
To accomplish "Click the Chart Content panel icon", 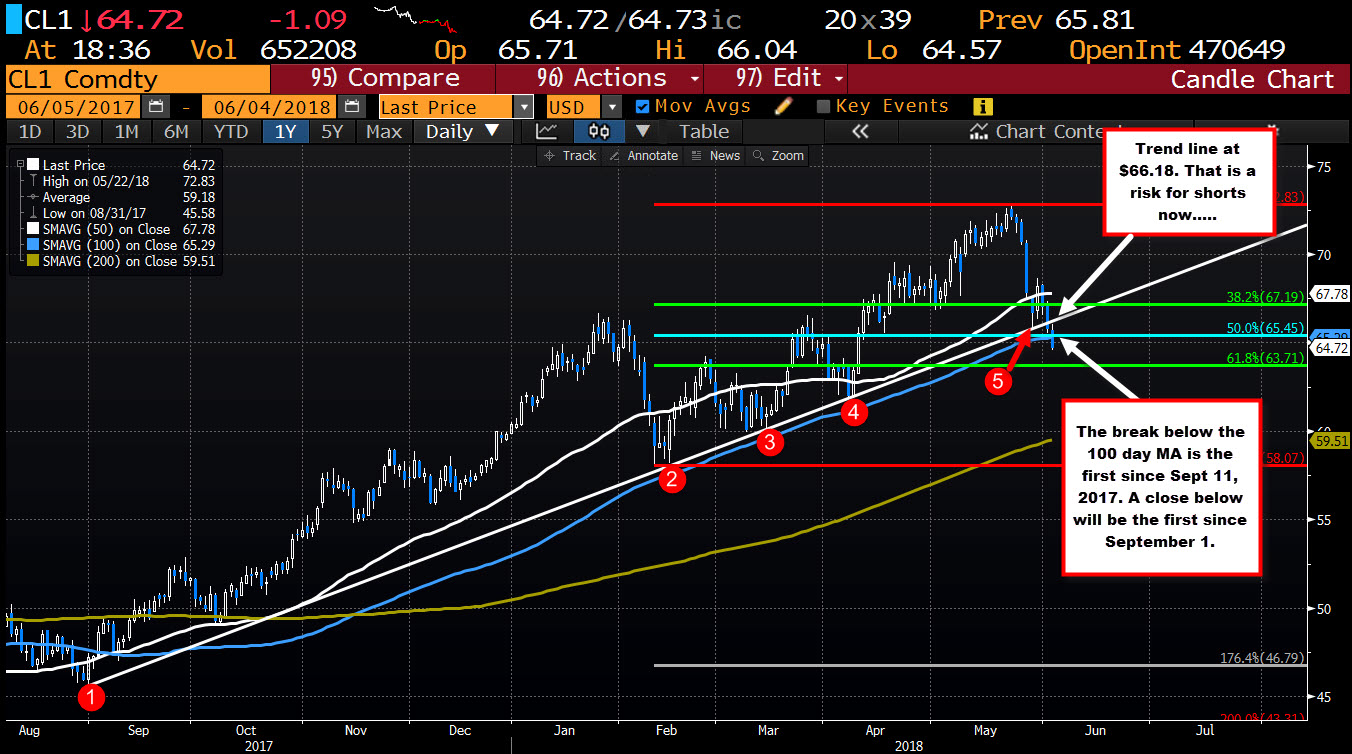I will (980, 131).
